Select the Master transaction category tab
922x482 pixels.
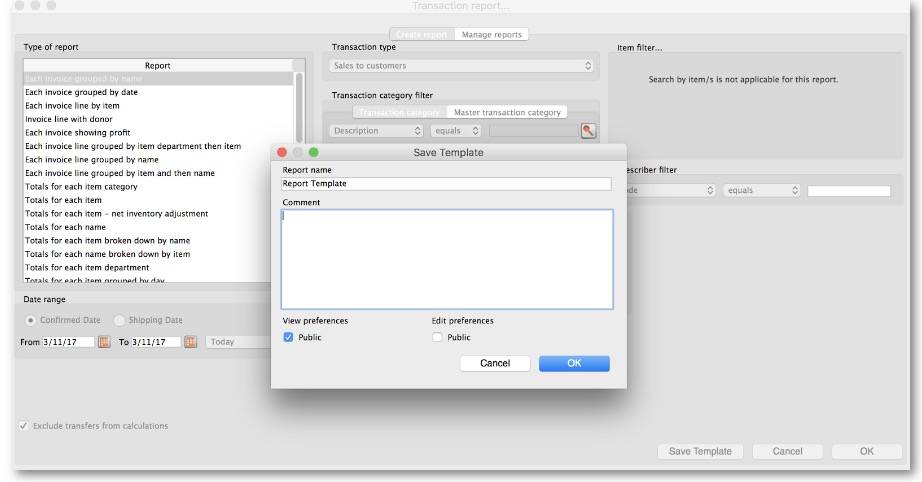tap(507, 112)
